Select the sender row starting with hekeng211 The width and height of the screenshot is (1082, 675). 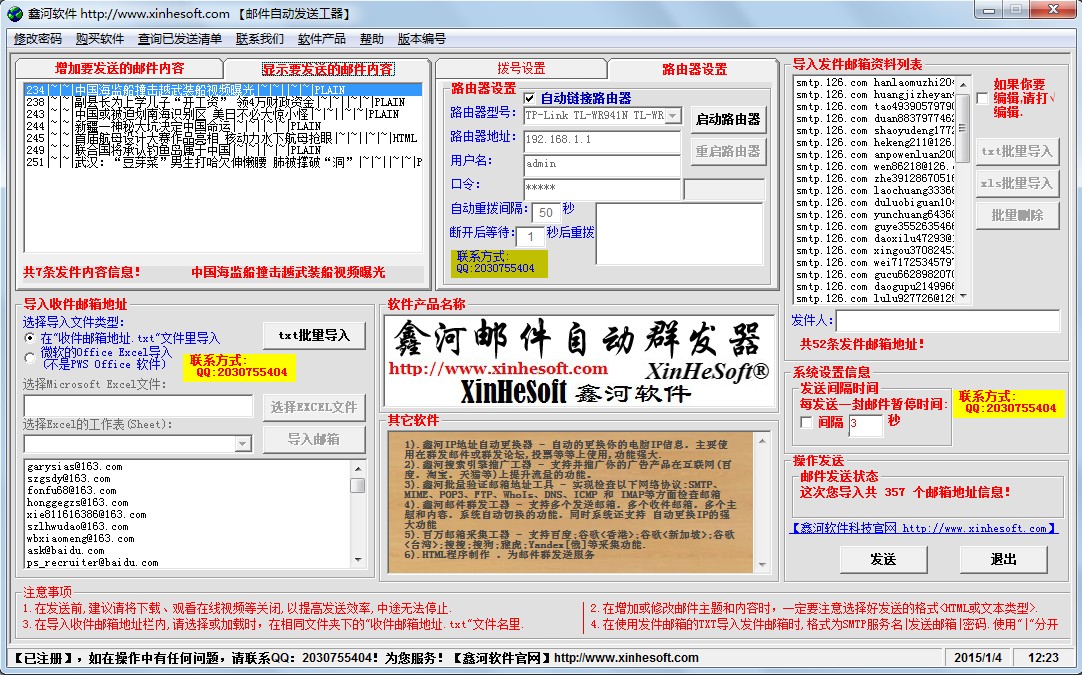[x=875, y=142]
